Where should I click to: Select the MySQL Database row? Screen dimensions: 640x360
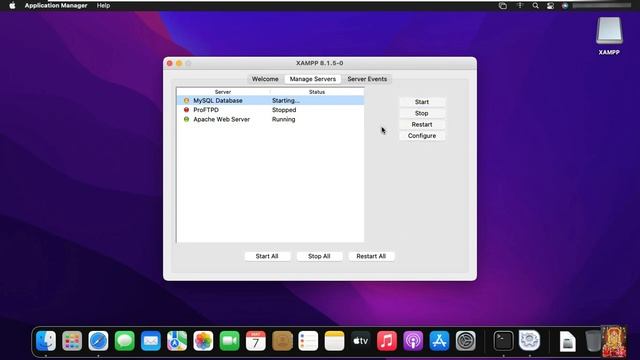[x=270, y=100]
